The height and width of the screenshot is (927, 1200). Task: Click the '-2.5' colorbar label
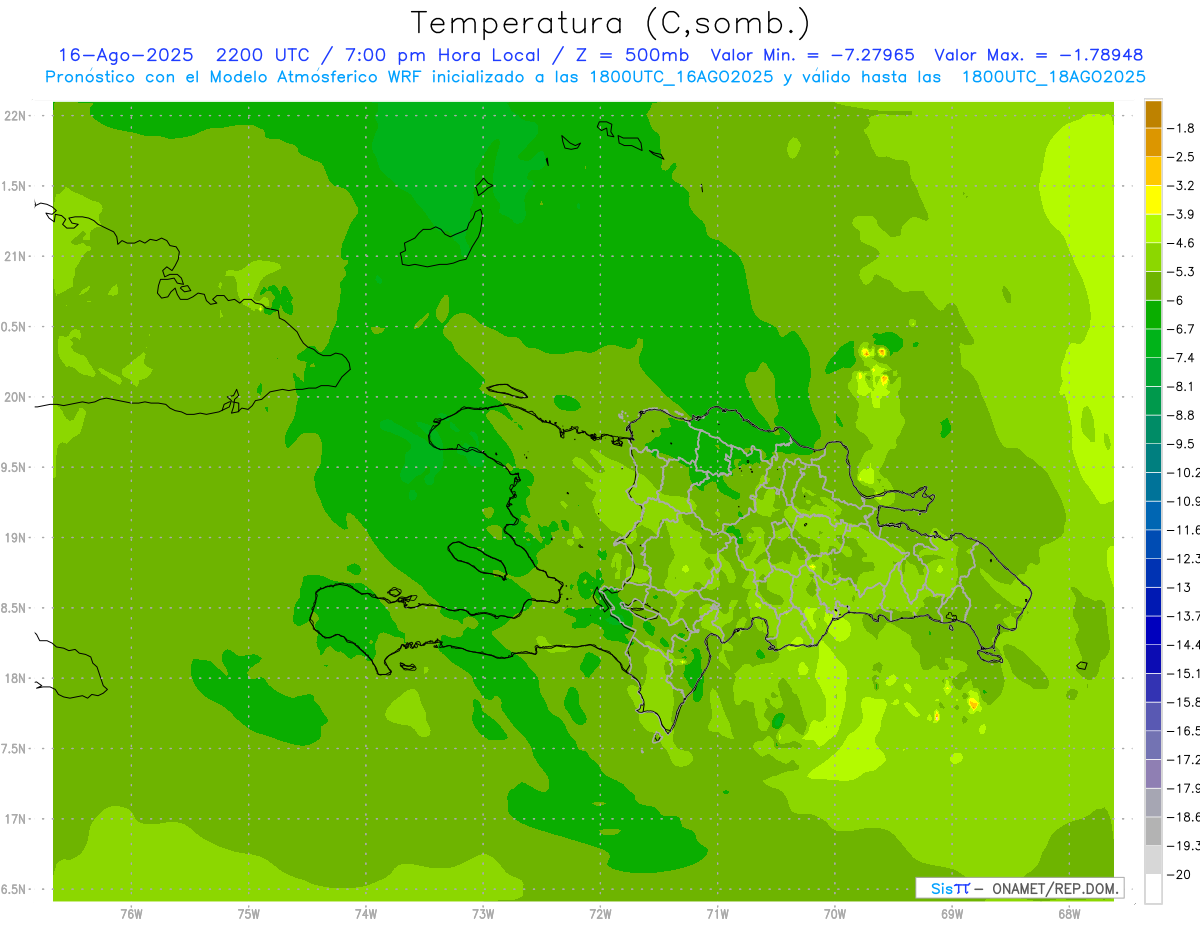tap(1182, 157)
